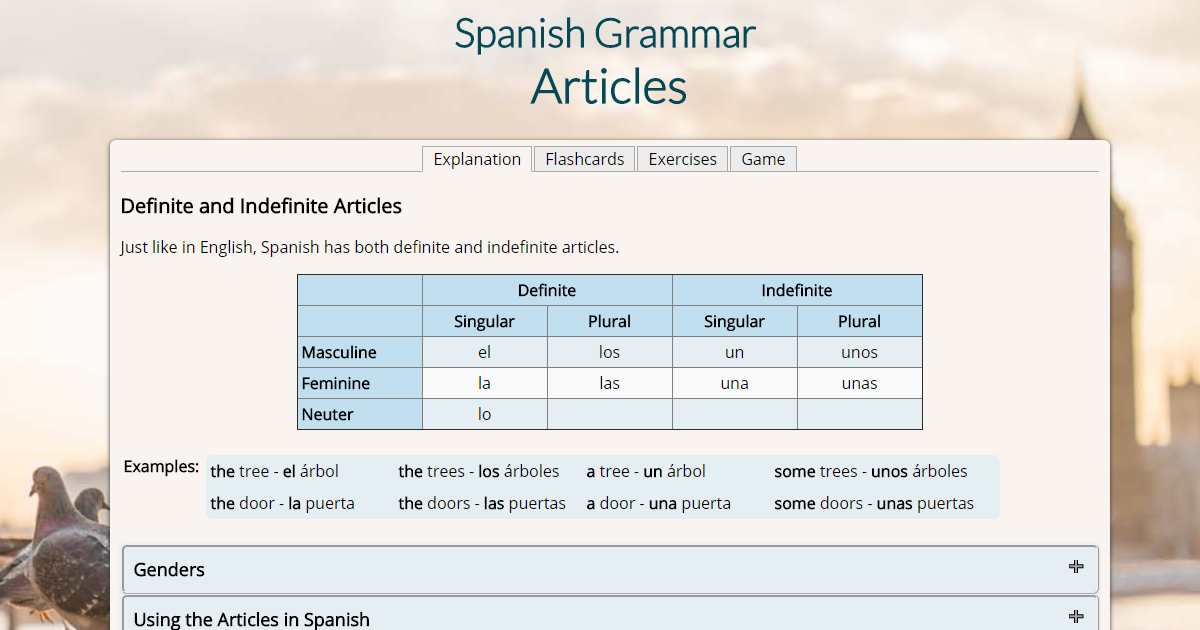
Task: Click the Definite and Indefinite Articles heading
Action: tap(261, 206)
